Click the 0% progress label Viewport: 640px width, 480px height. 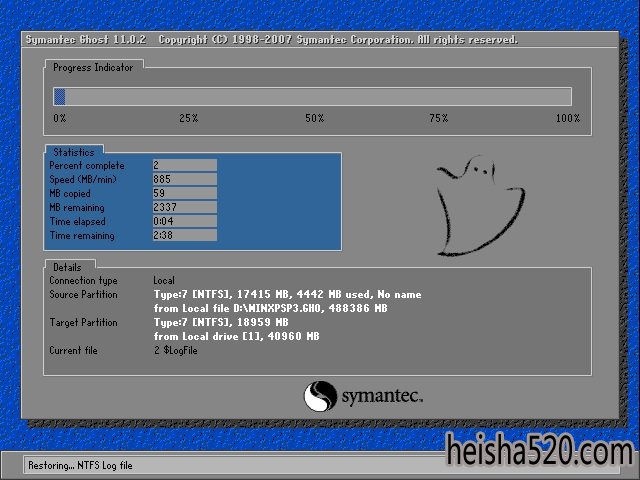(60, 118)
